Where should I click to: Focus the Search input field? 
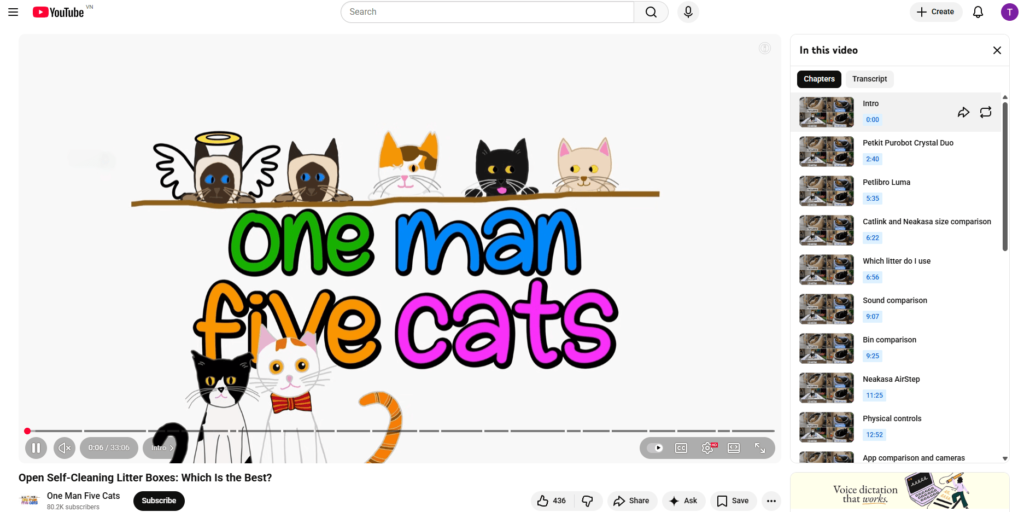point(487,12)
